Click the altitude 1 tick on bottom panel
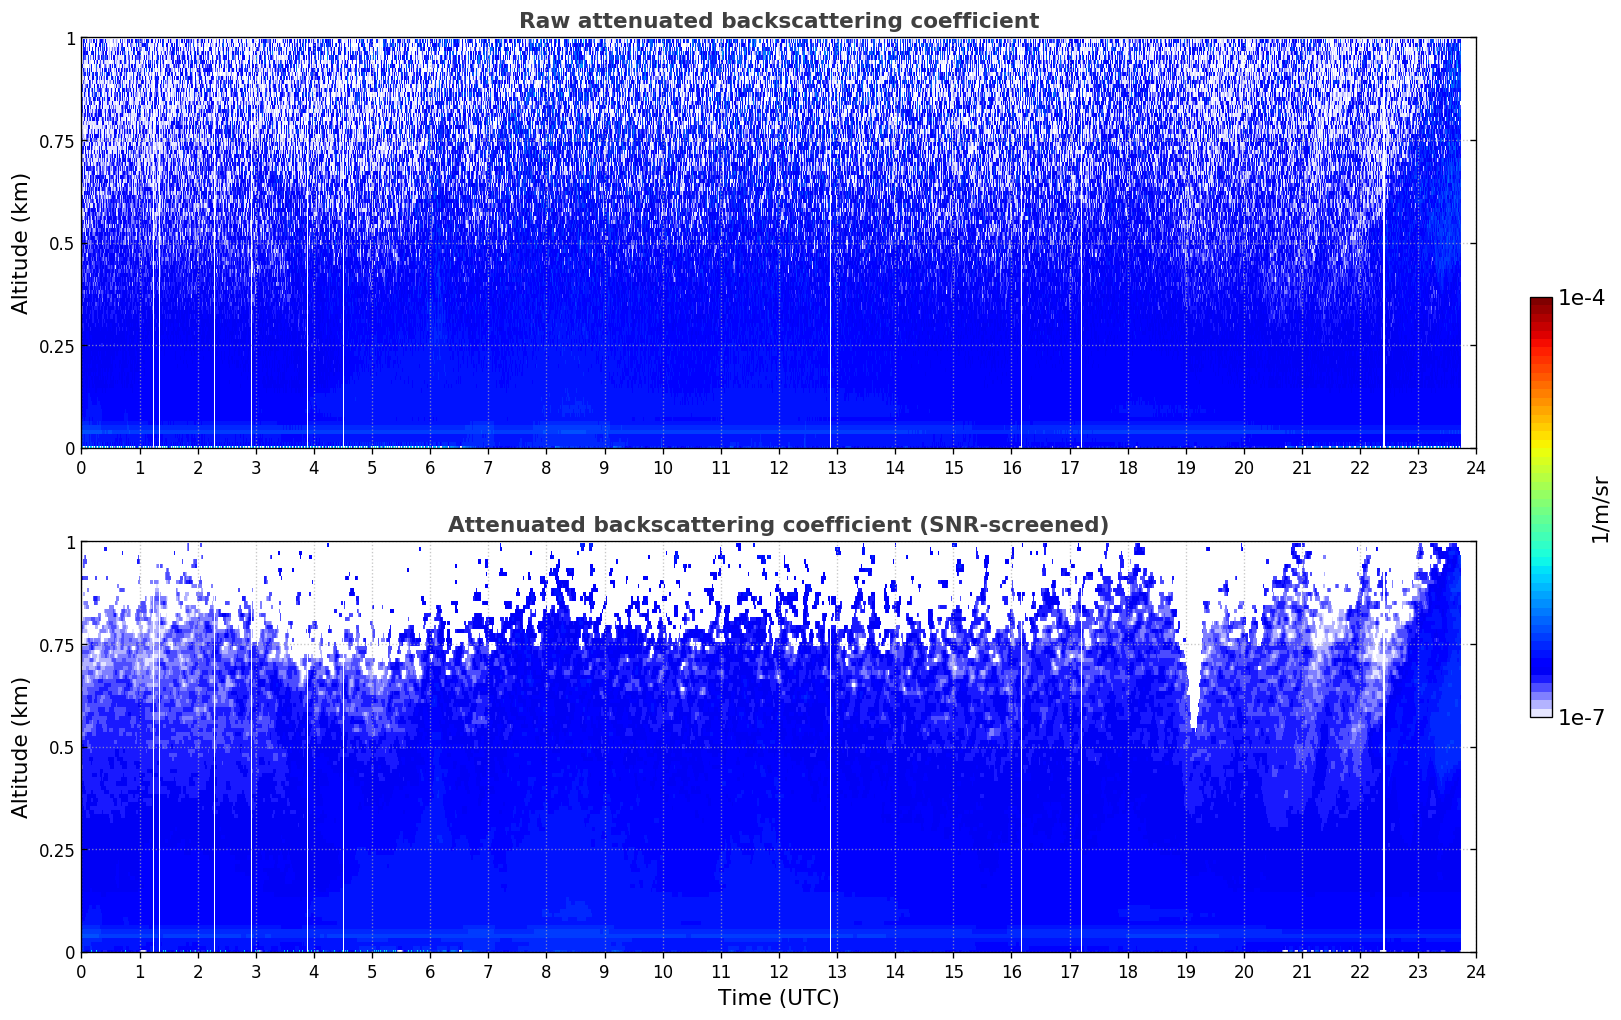This screenshot has height=1020, width=1621. [69, 543]
